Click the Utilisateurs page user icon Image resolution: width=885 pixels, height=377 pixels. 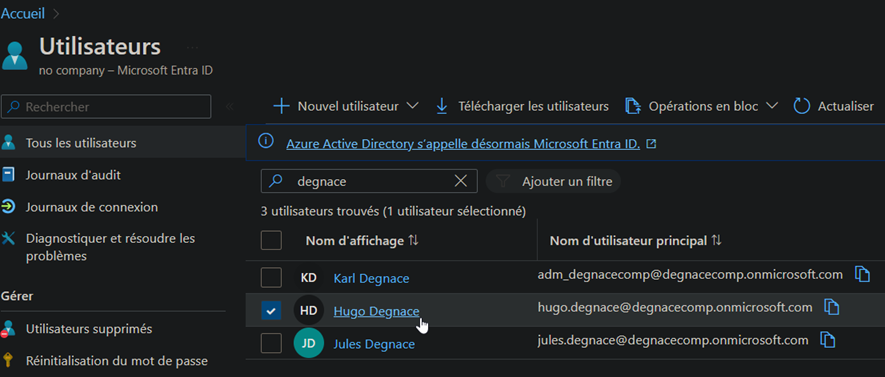click(x=14, y=55)
